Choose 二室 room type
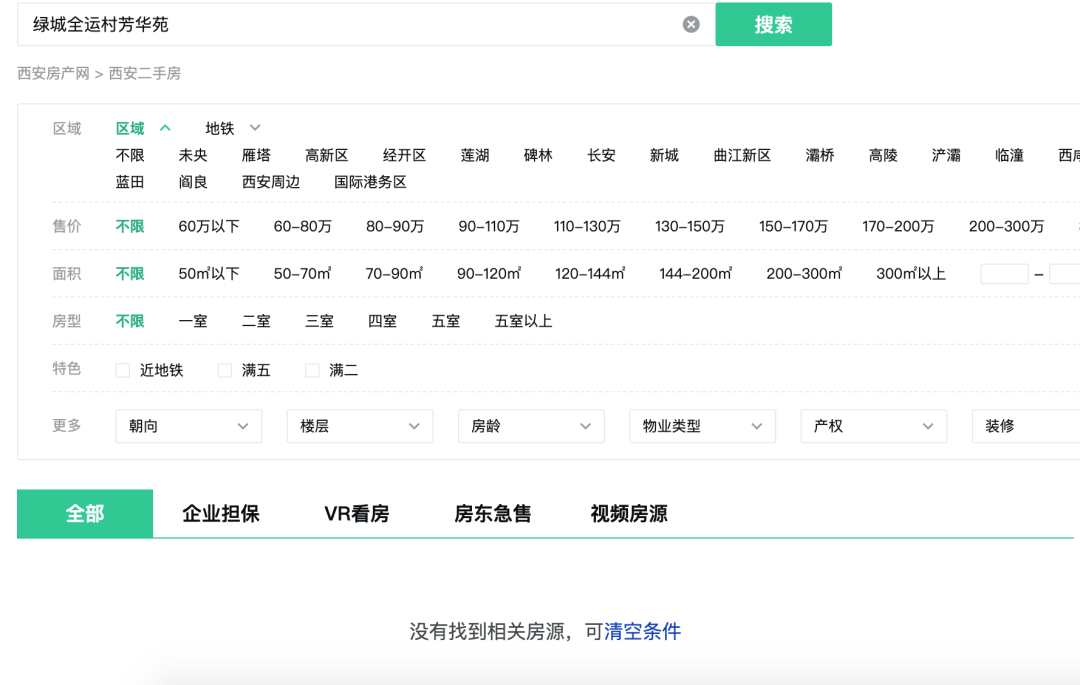The height and width of the screenshot is (685, 1080). coord(256,322)
